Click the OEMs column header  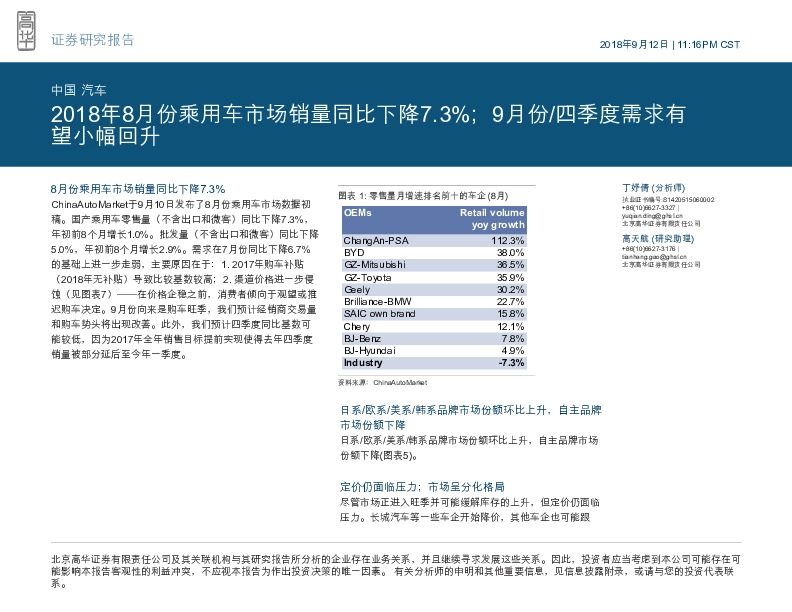point(358,213)
